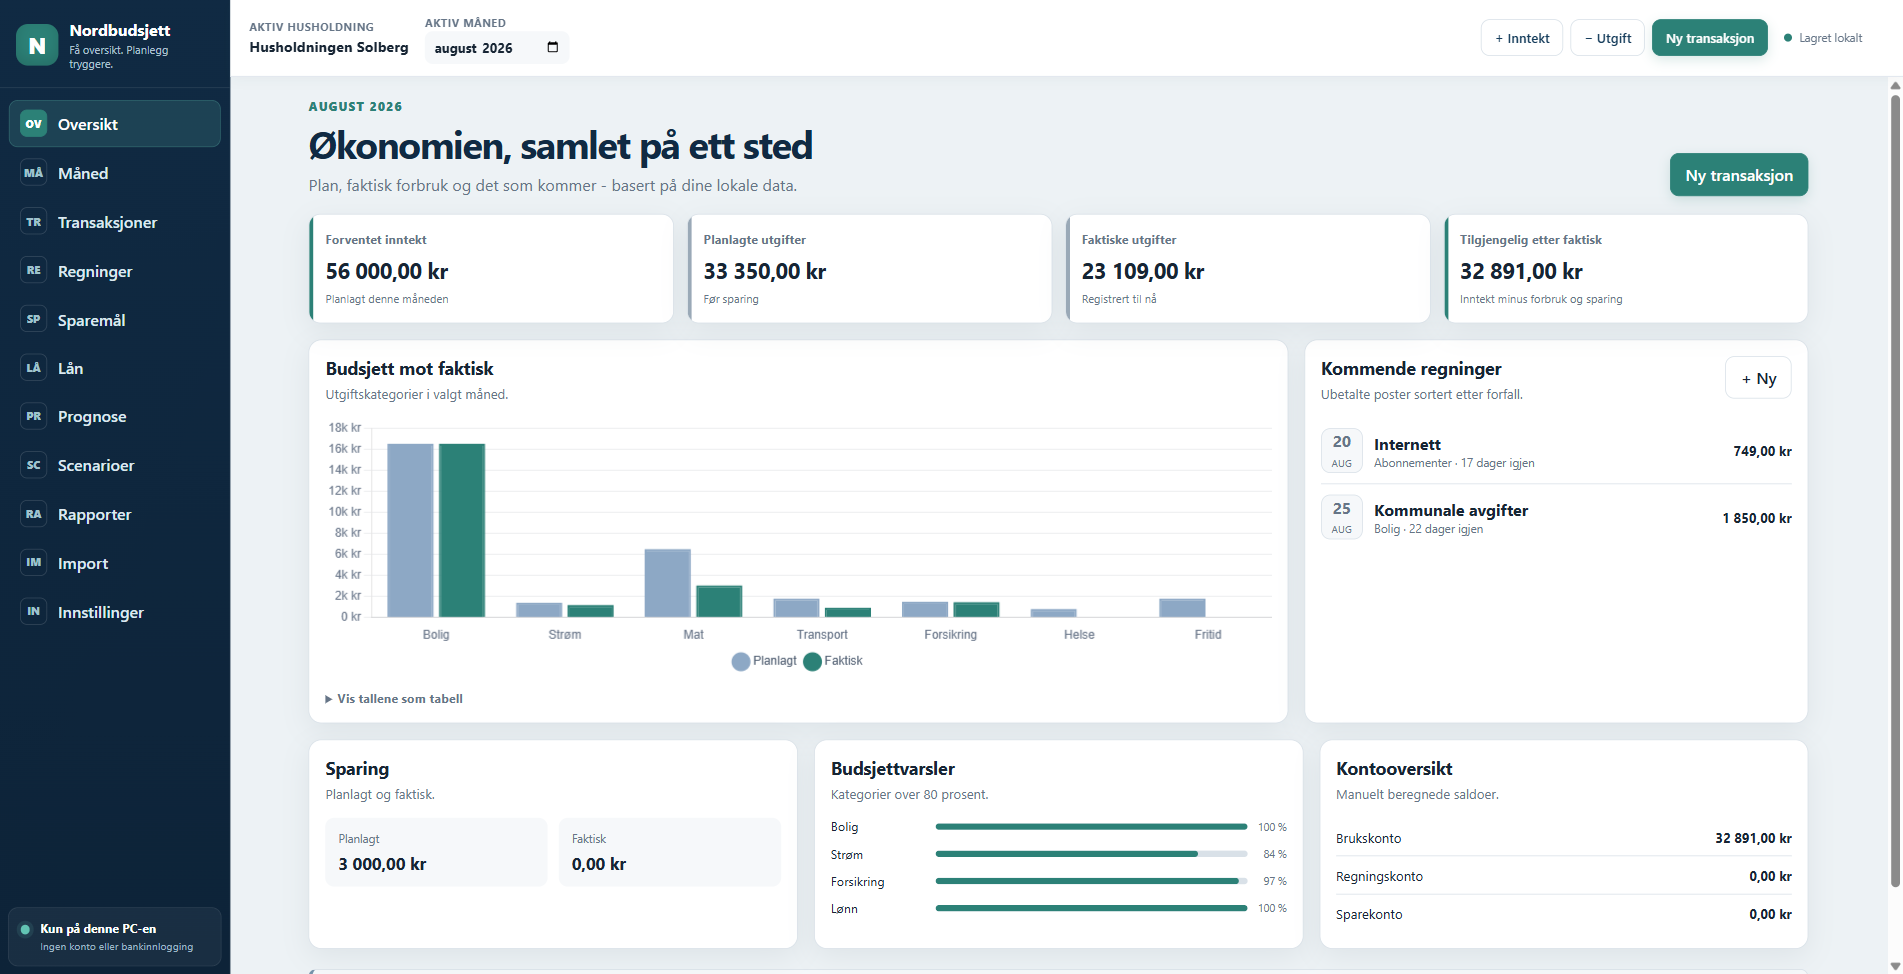Click the Faktiske utgifter 23 109,00 kr card
This screenshot has width=1903, height=974.
coord(1248,268)
